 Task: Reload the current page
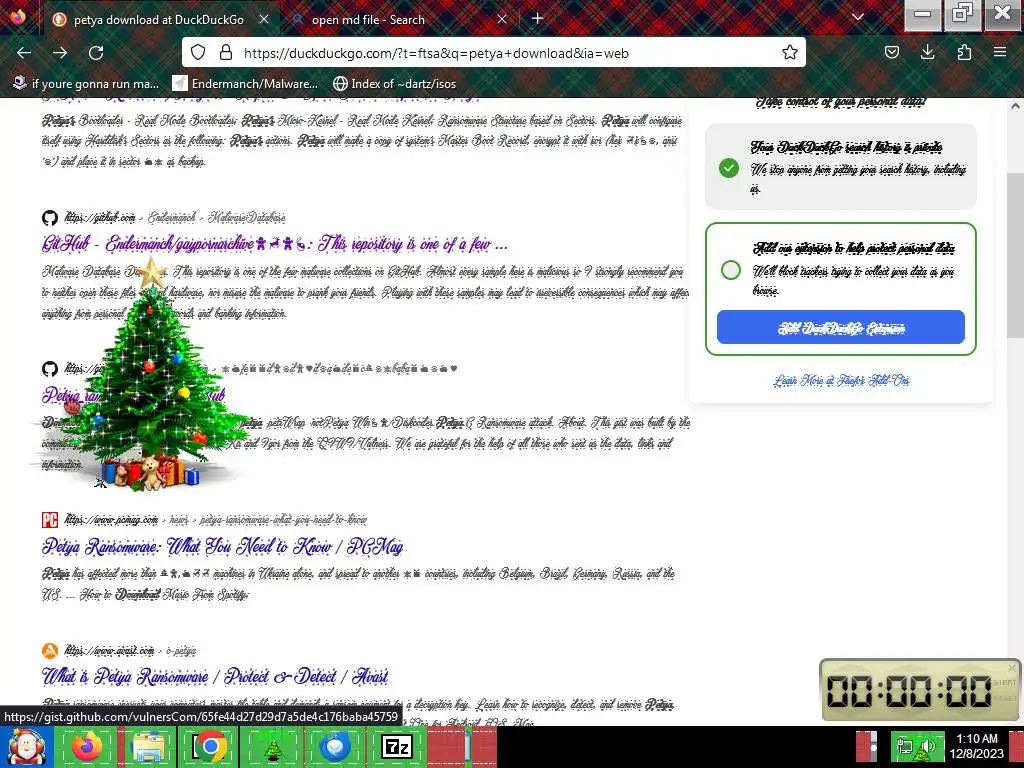96,53
